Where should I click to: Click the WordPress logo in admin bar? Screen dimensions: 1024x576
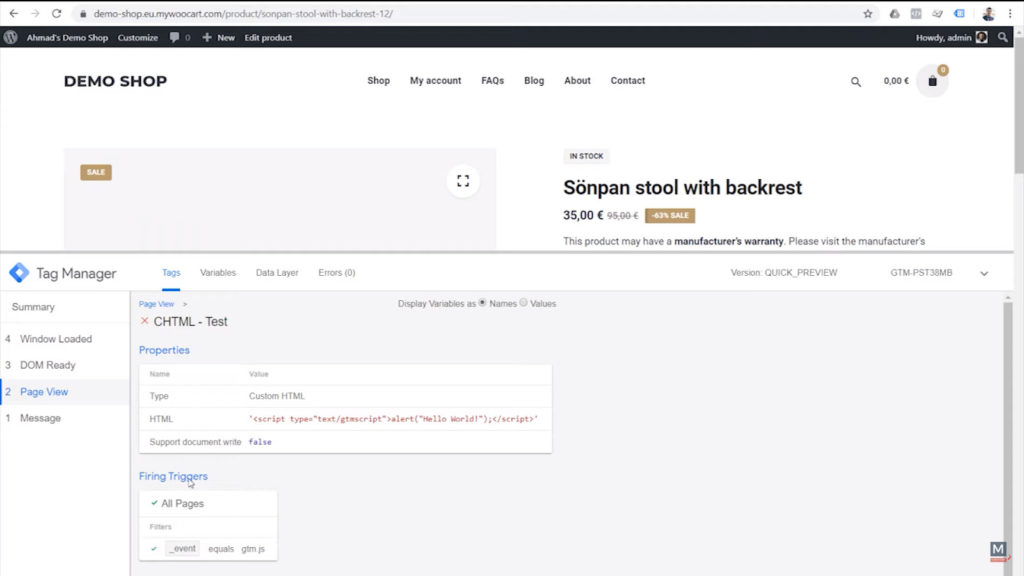coord(11,37)
